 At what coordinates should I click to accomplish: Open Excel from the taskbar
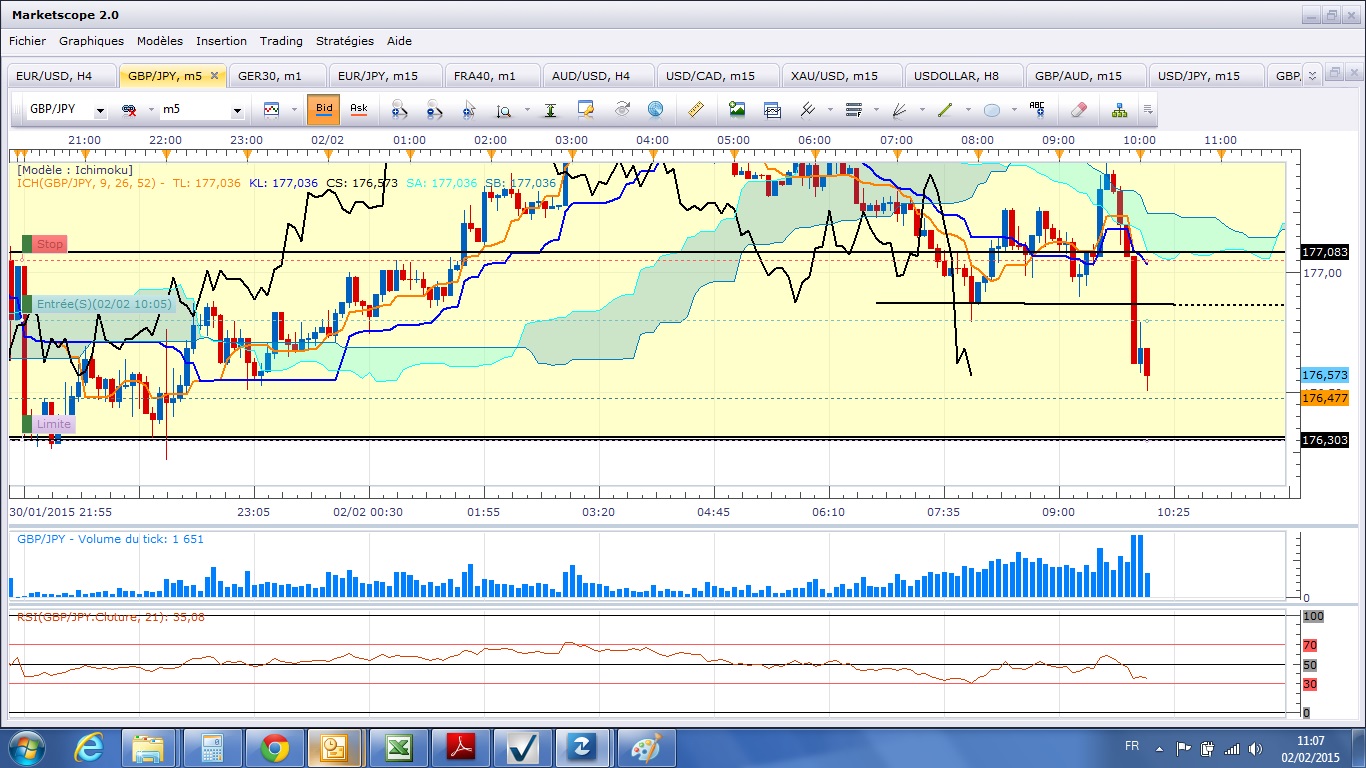(x=398, y=747)
